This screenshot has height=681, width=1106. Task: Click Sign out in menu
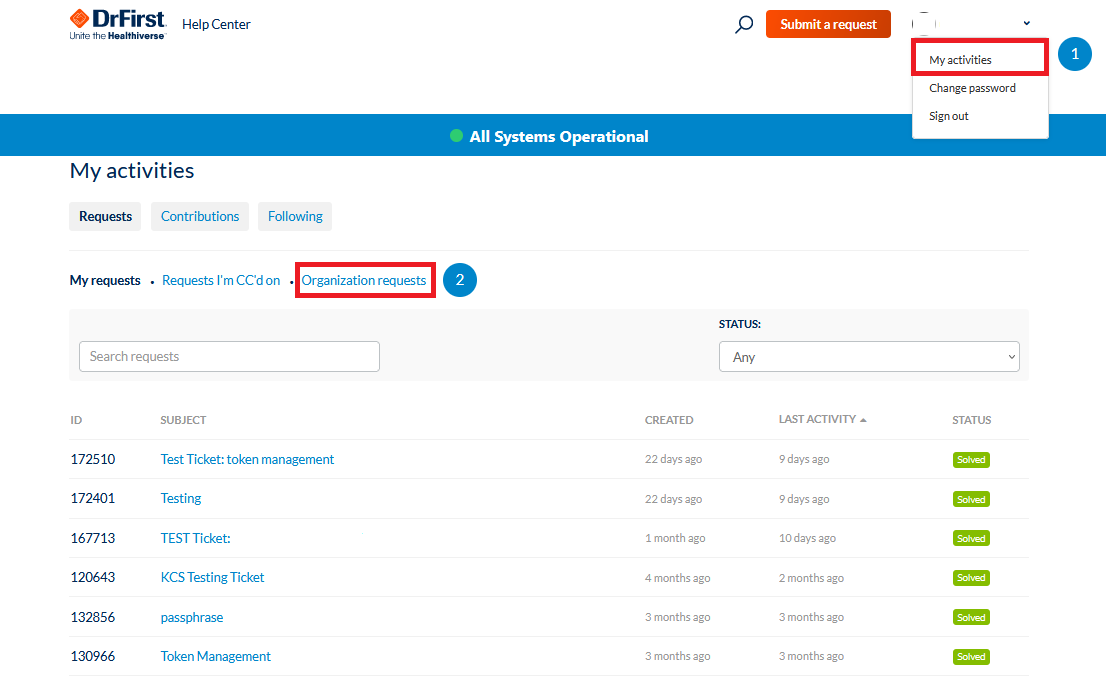click(x=948, y=116)
